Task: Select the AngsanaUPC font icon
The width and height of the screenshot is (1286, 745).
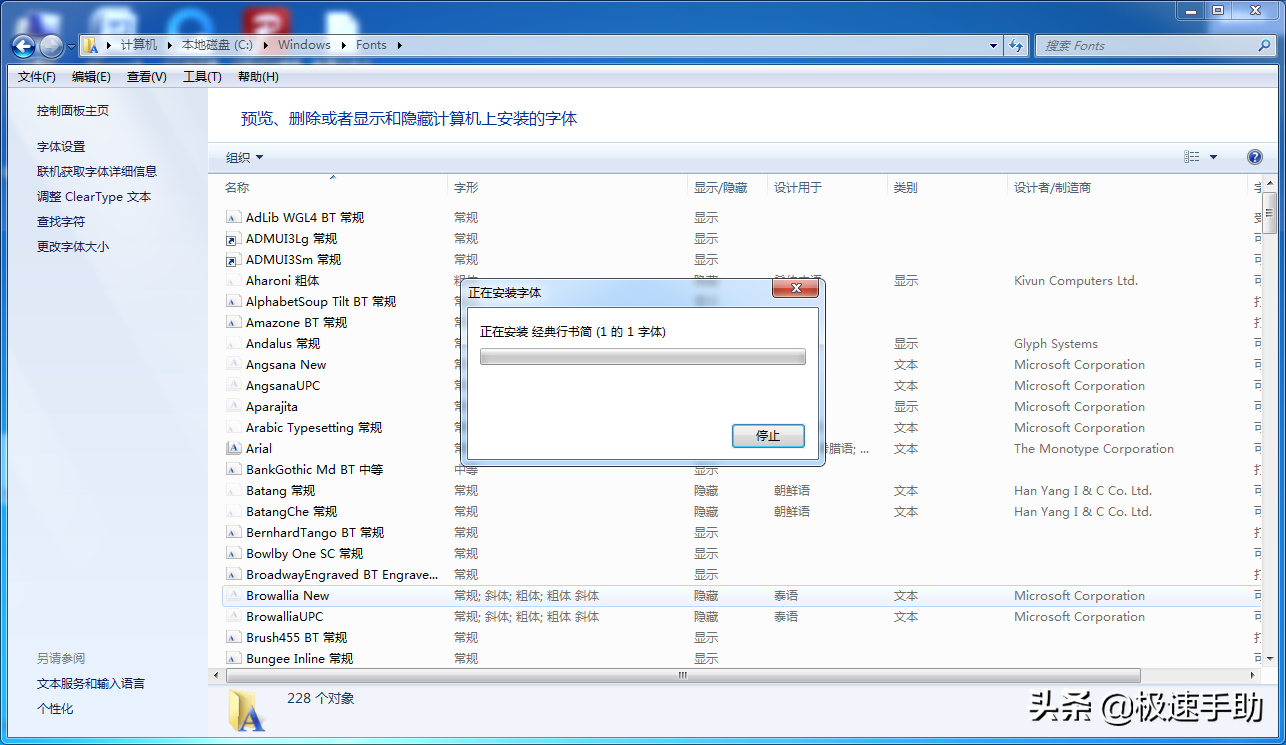Action: click(x=233, y=385)
